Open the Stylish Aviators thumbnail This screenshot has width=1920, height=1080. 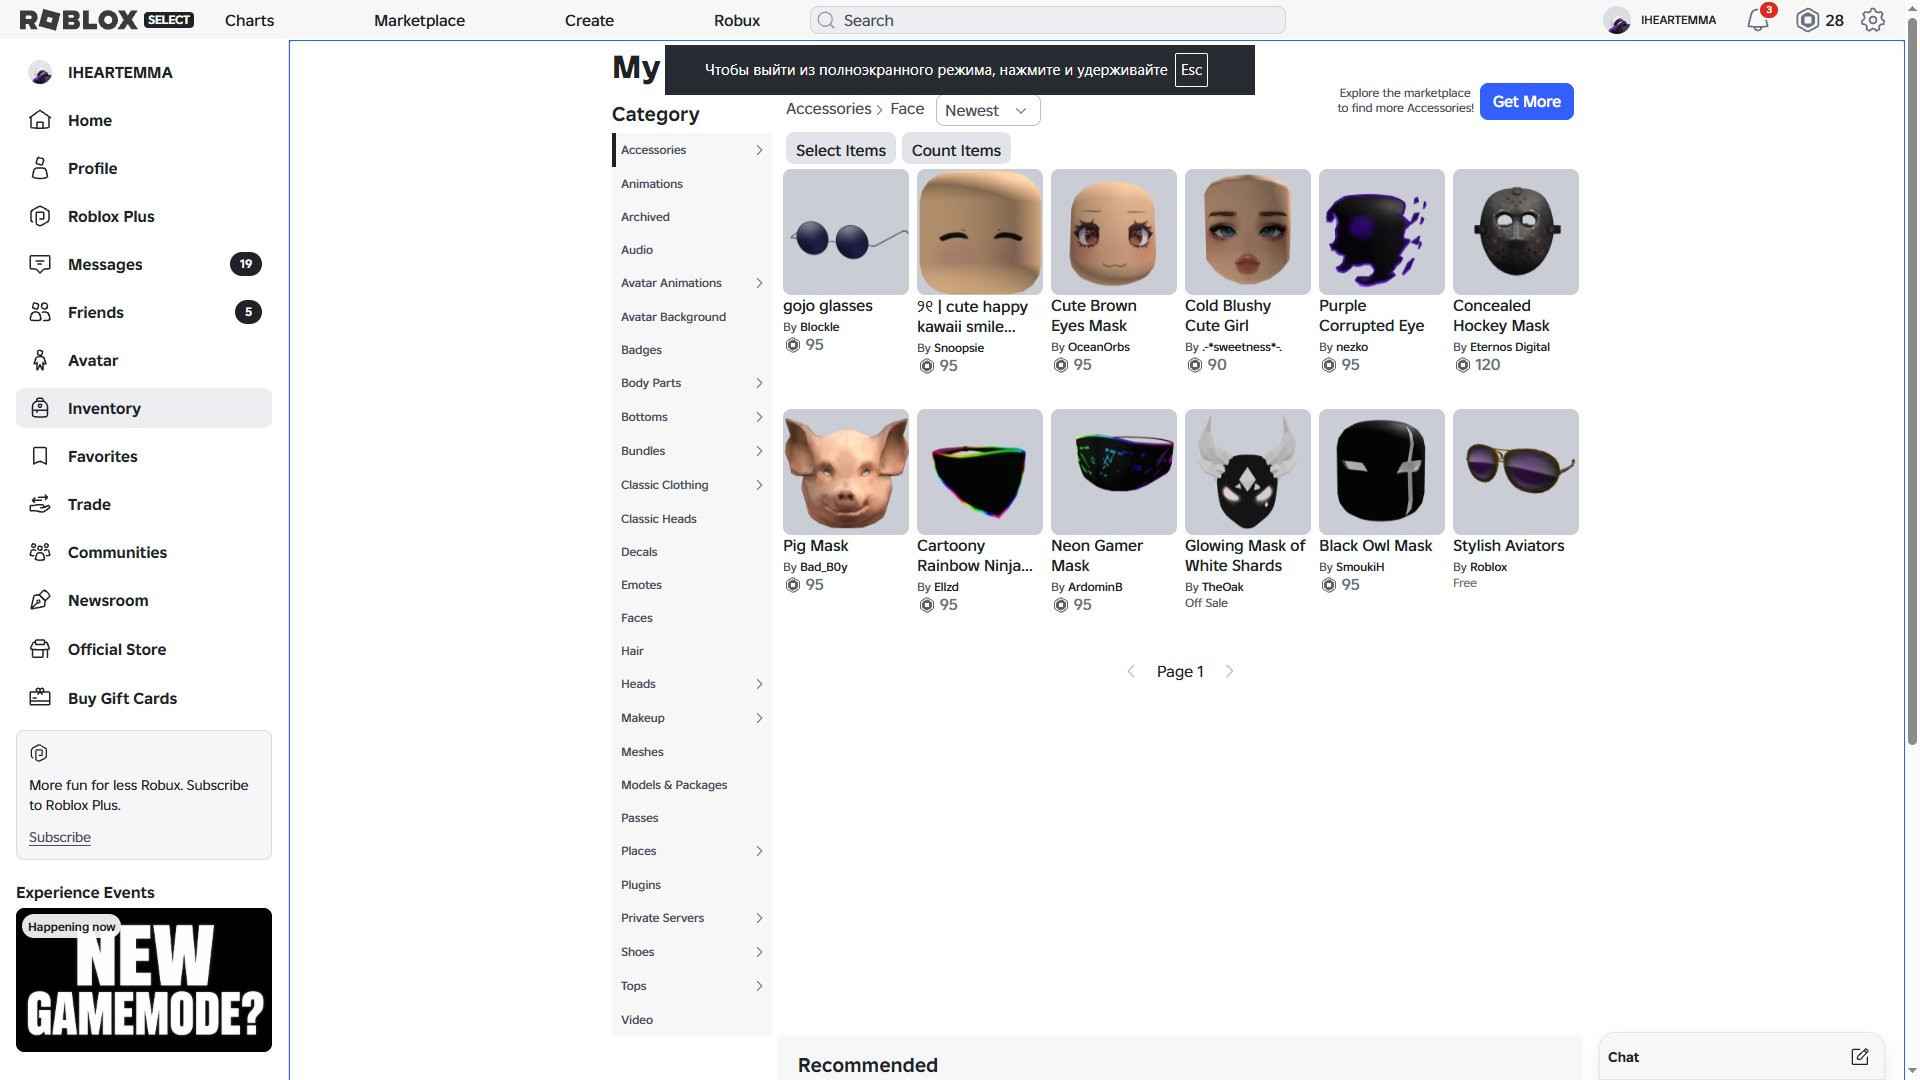(1516, 472)
